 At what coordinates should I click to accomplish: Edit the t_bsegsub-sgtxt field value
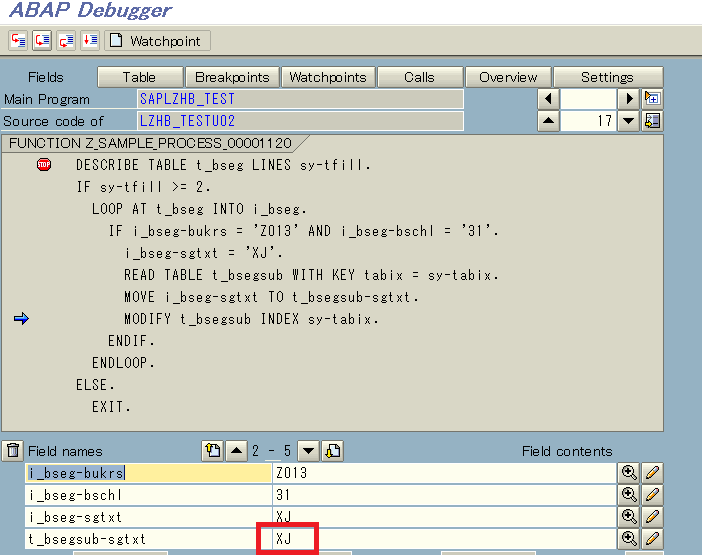coord(652,538)
